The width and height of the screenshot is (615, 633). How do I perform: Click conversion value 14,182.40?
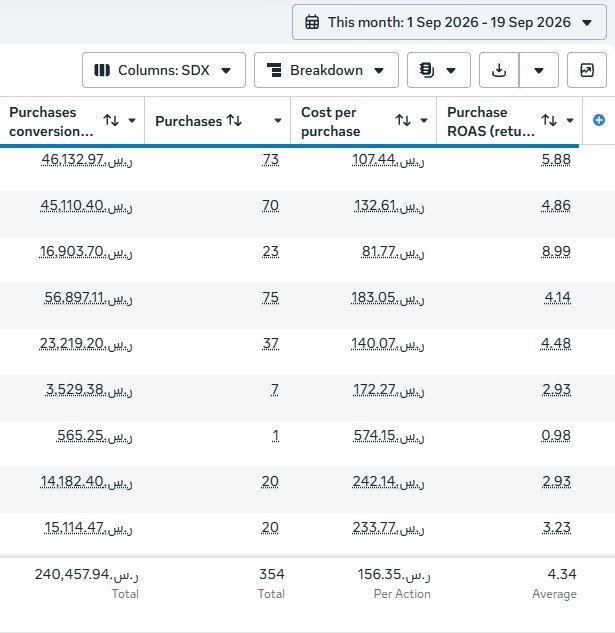(x=86, y=482)
